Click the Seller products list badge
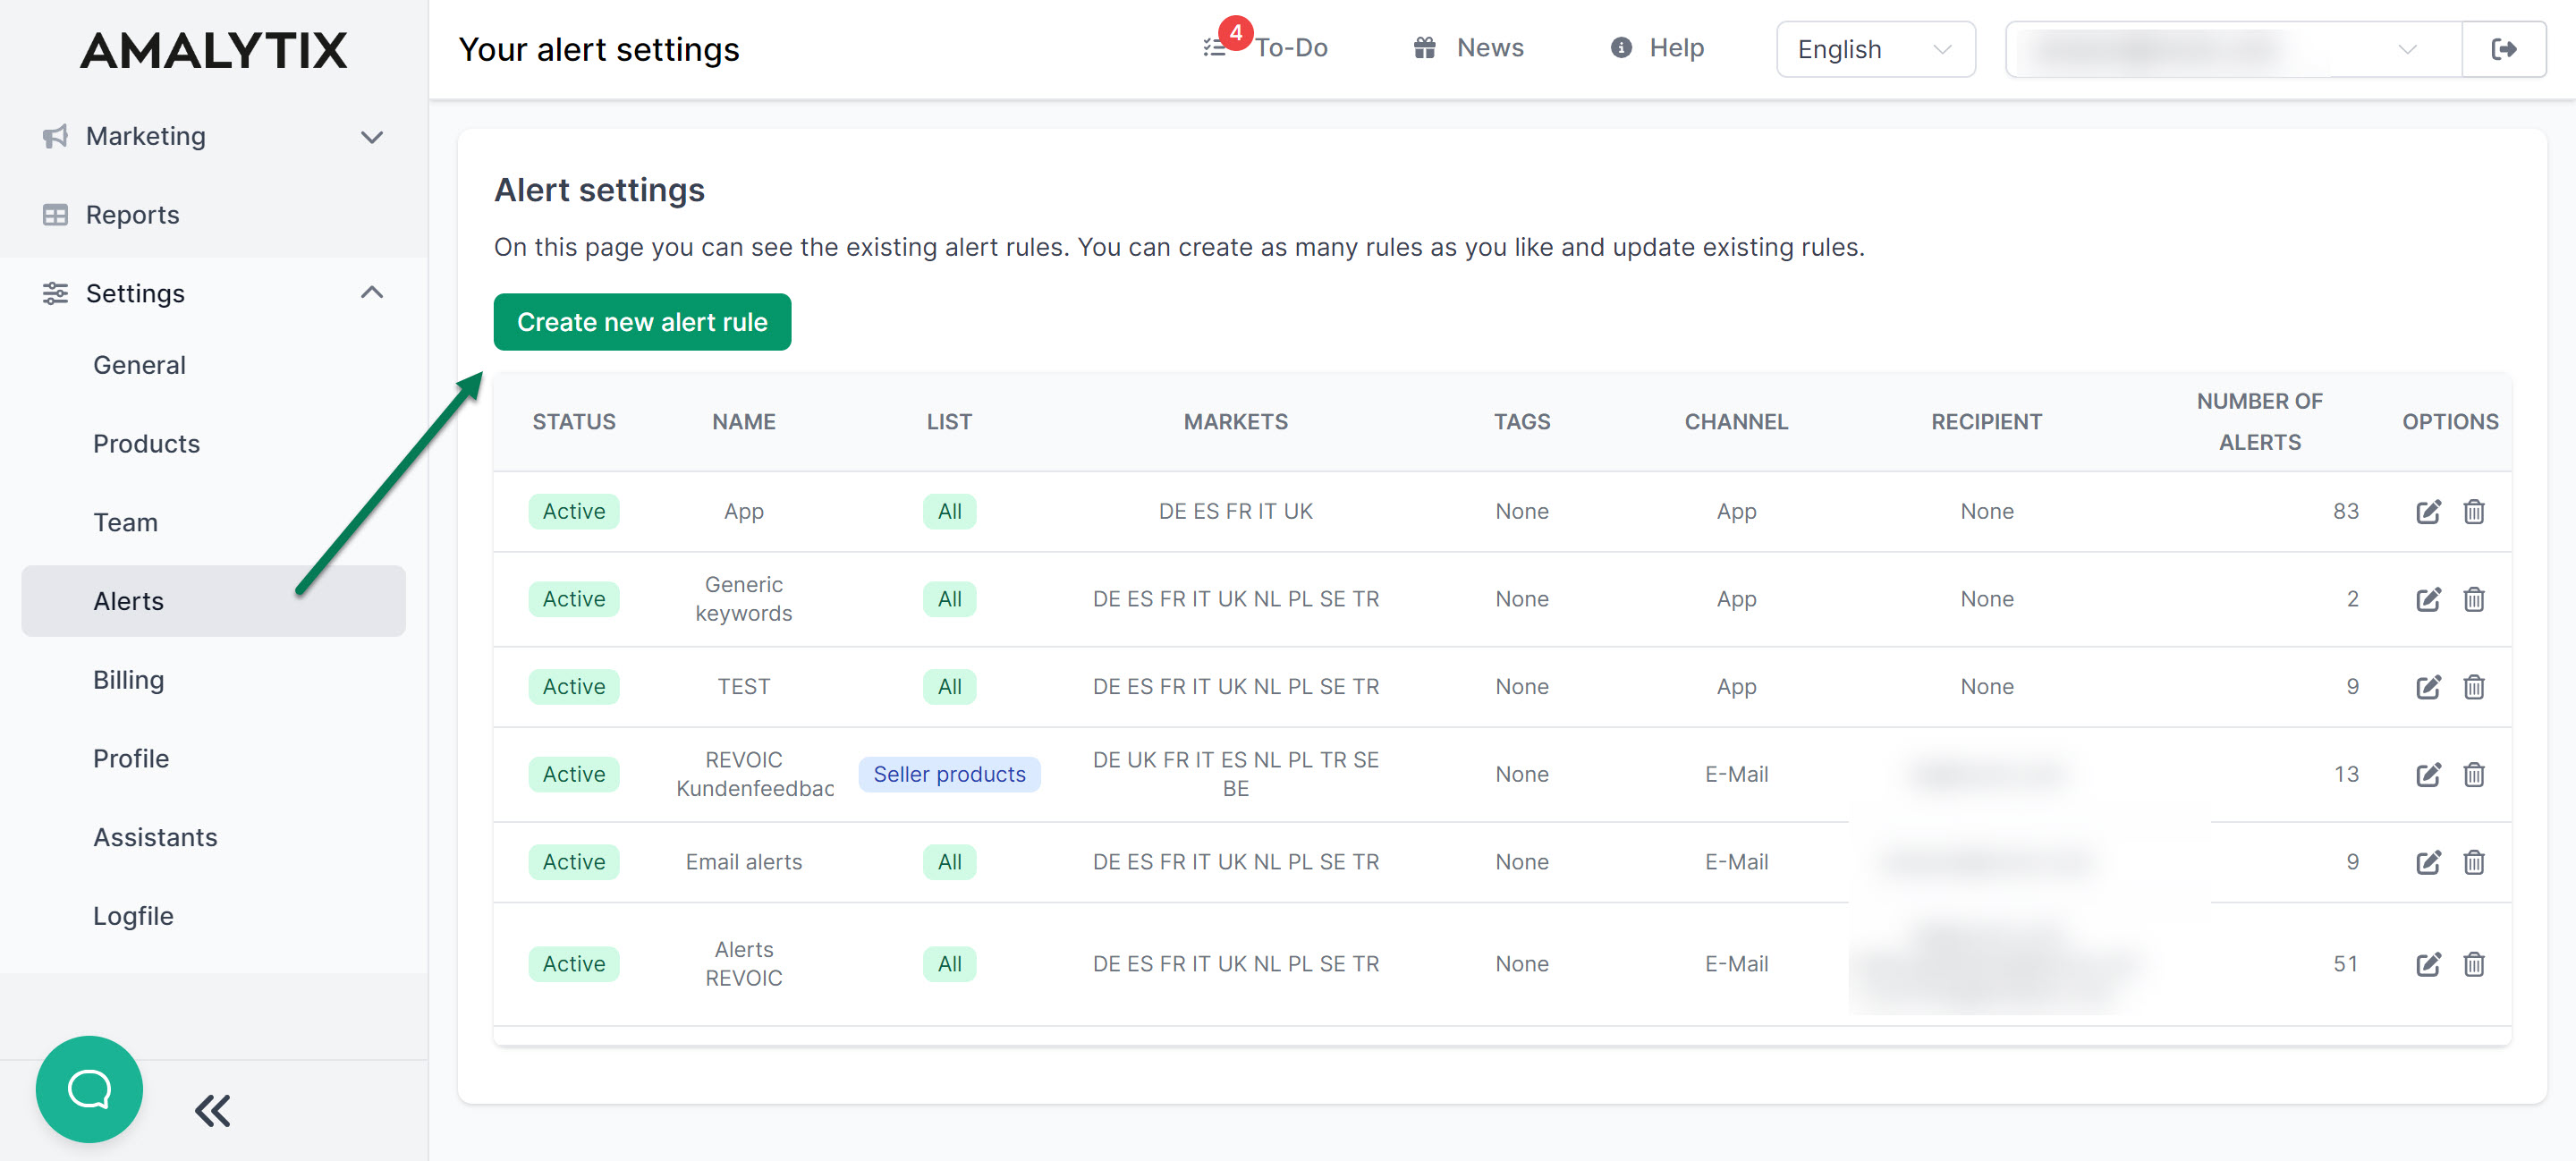 pos(948,774)
